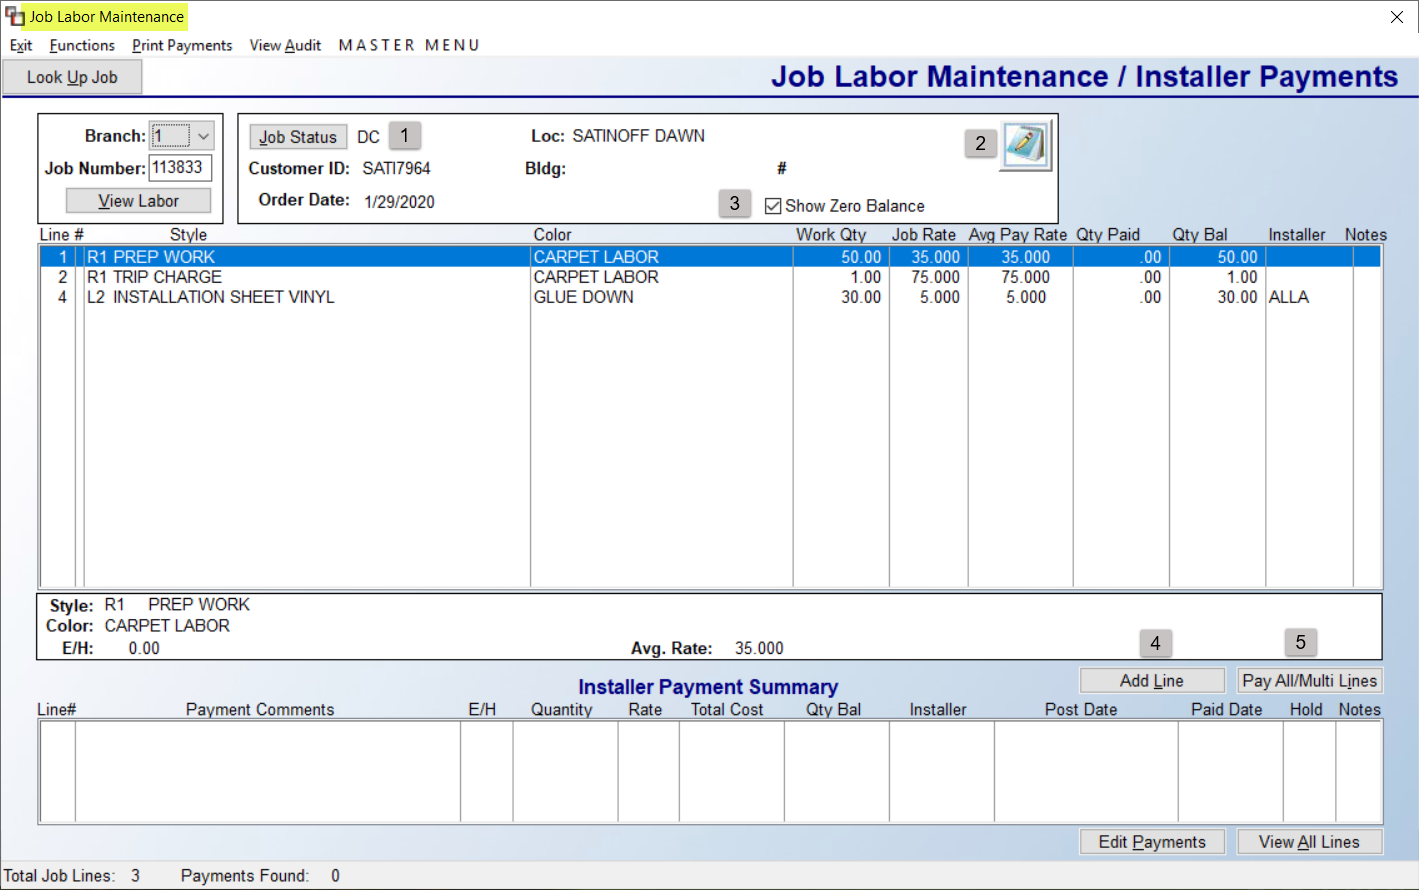Viewport: 1419px width, 890px height.
Task: Click inside the Job Number field
Action: [180, 167]
